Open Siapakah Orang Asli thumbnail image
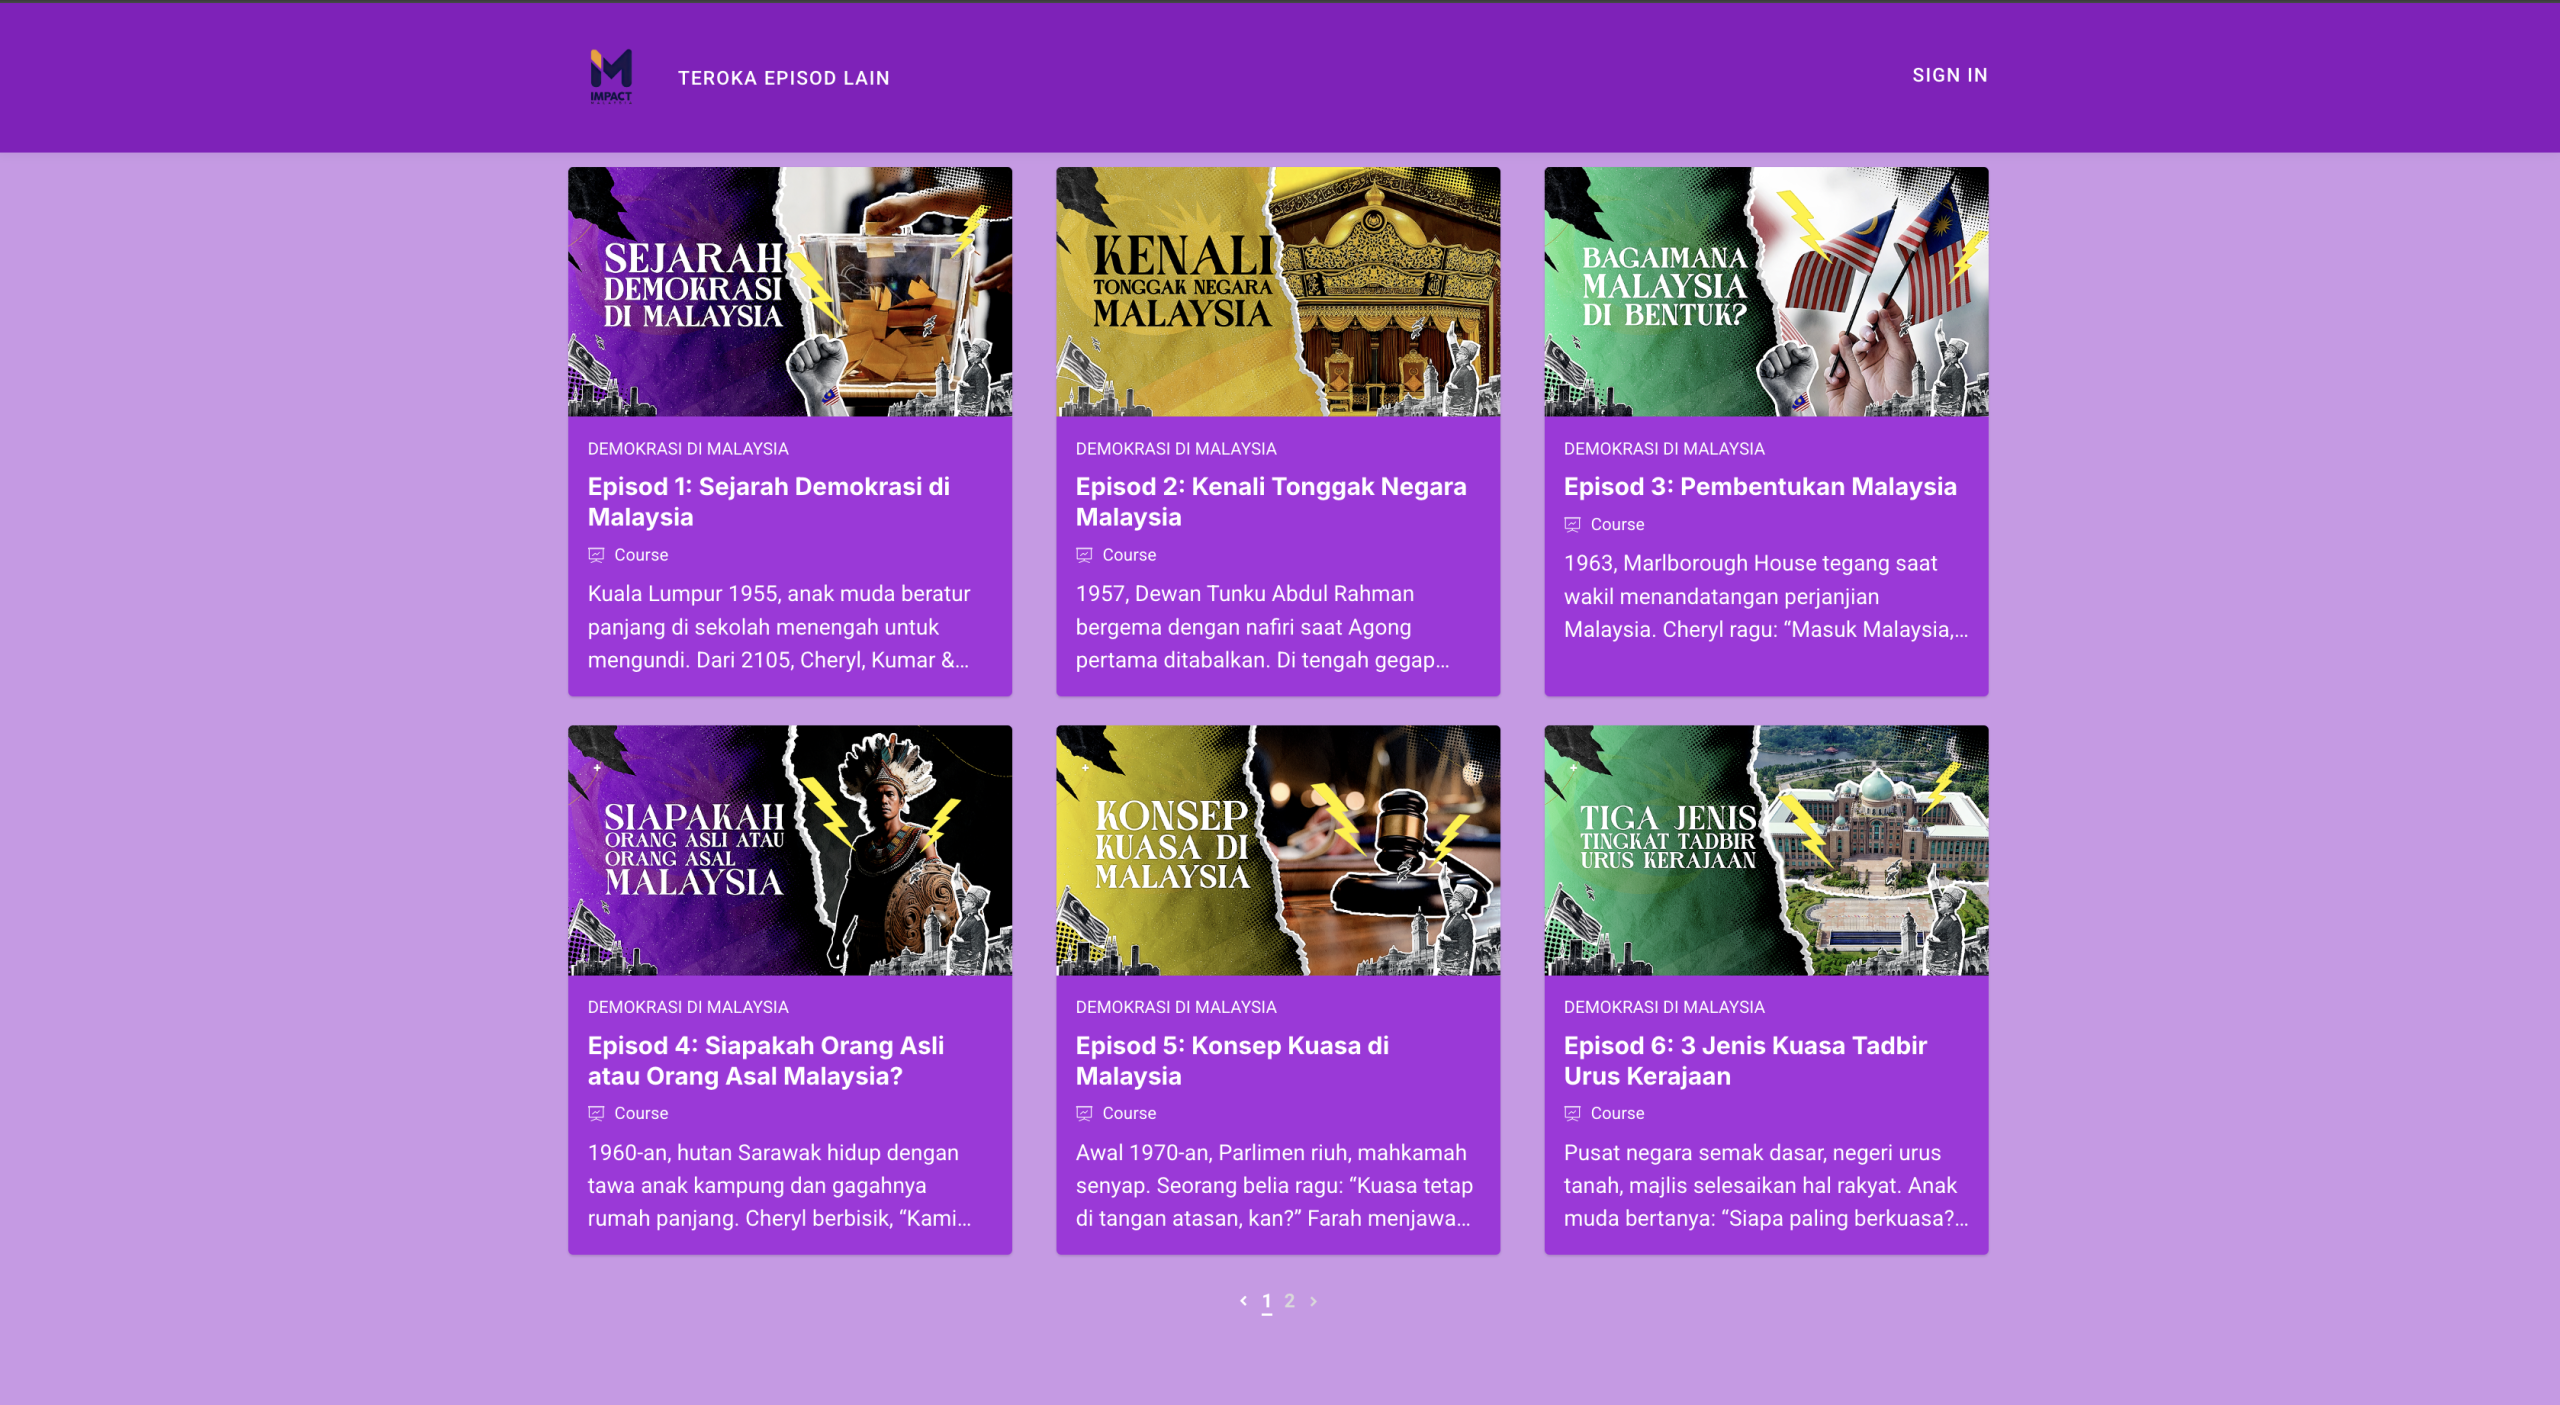2560x1405 pixels. 789,850
